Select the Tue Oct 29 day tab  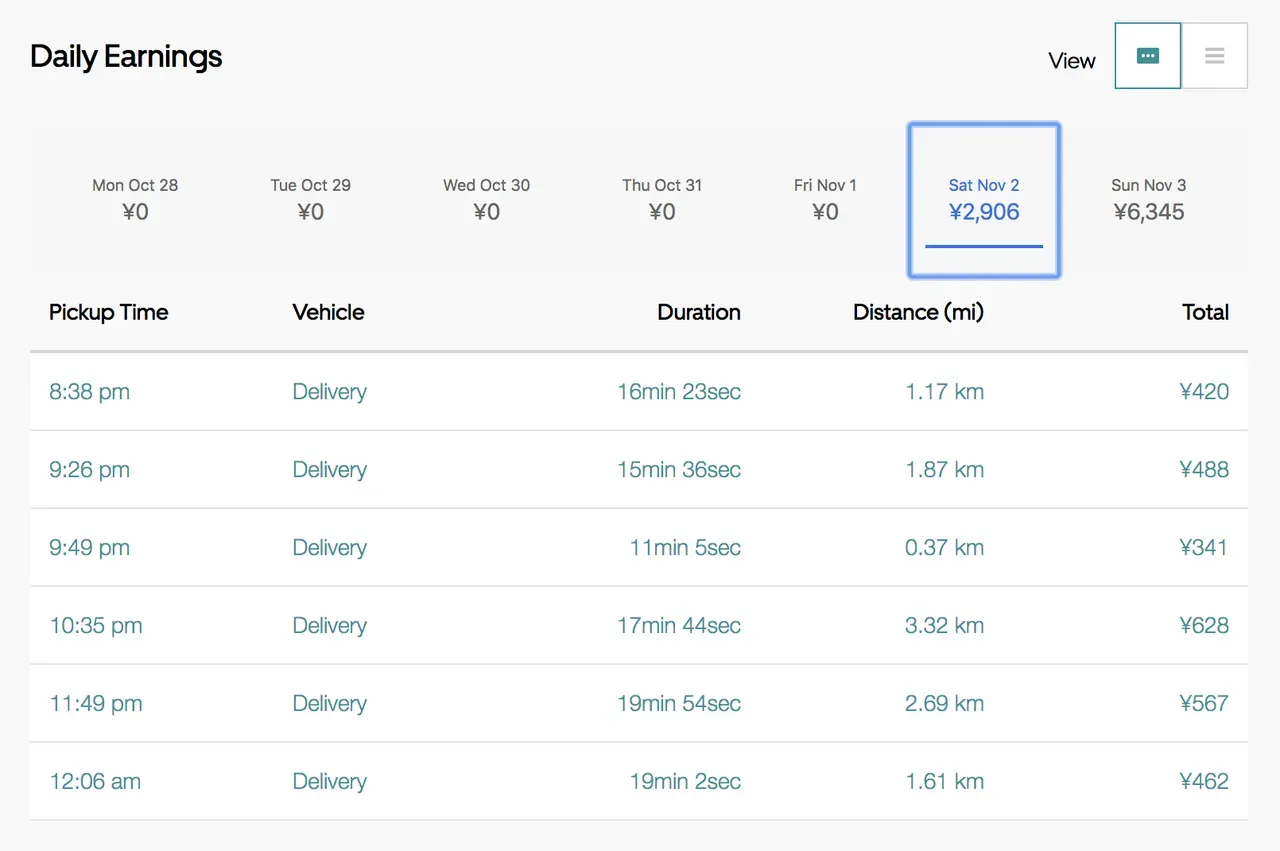(x=310, y=199)
